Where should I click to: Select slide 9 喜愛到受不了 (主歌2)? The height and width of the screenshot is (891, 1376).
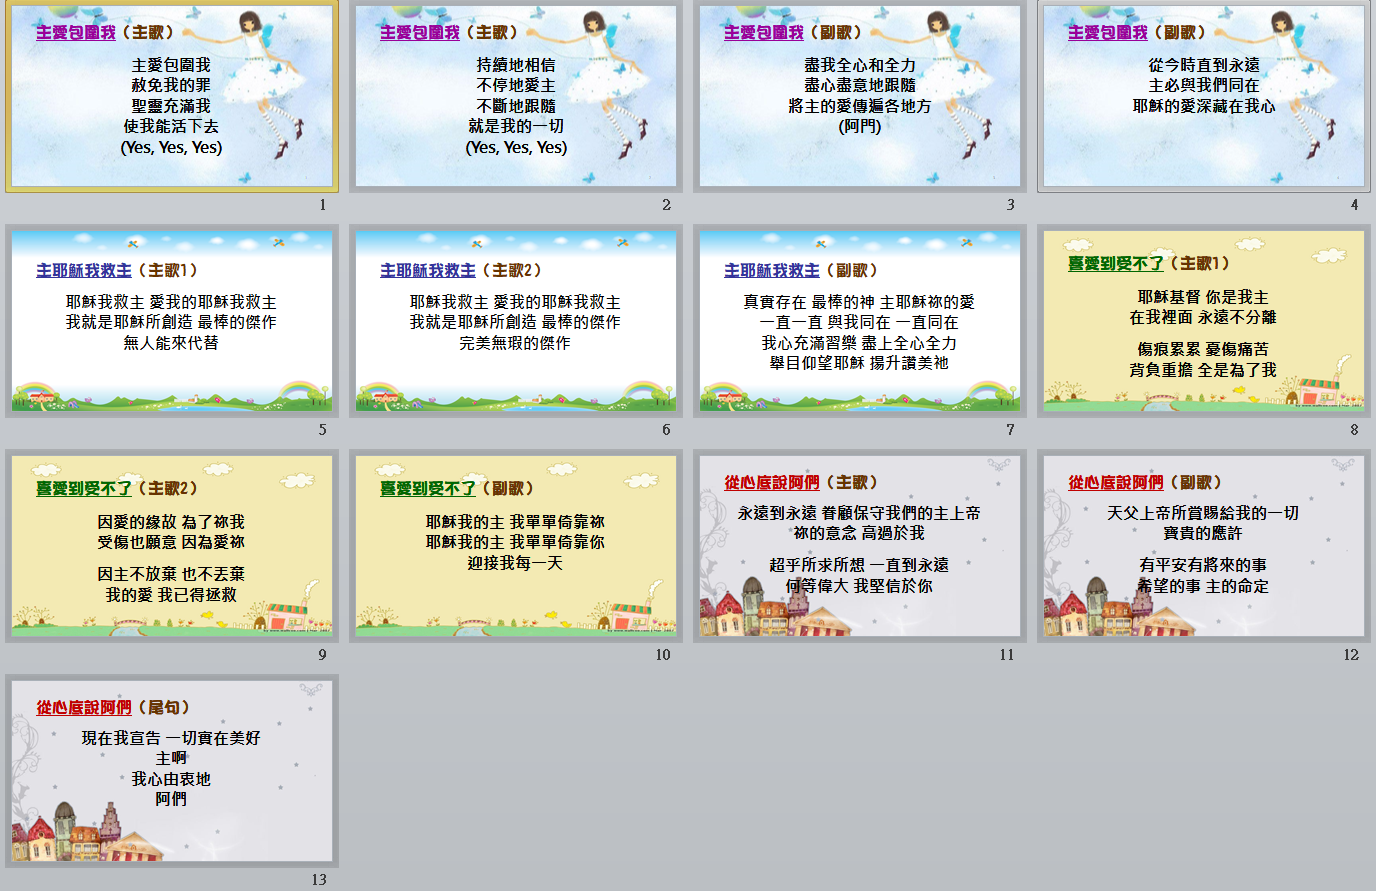172,547
